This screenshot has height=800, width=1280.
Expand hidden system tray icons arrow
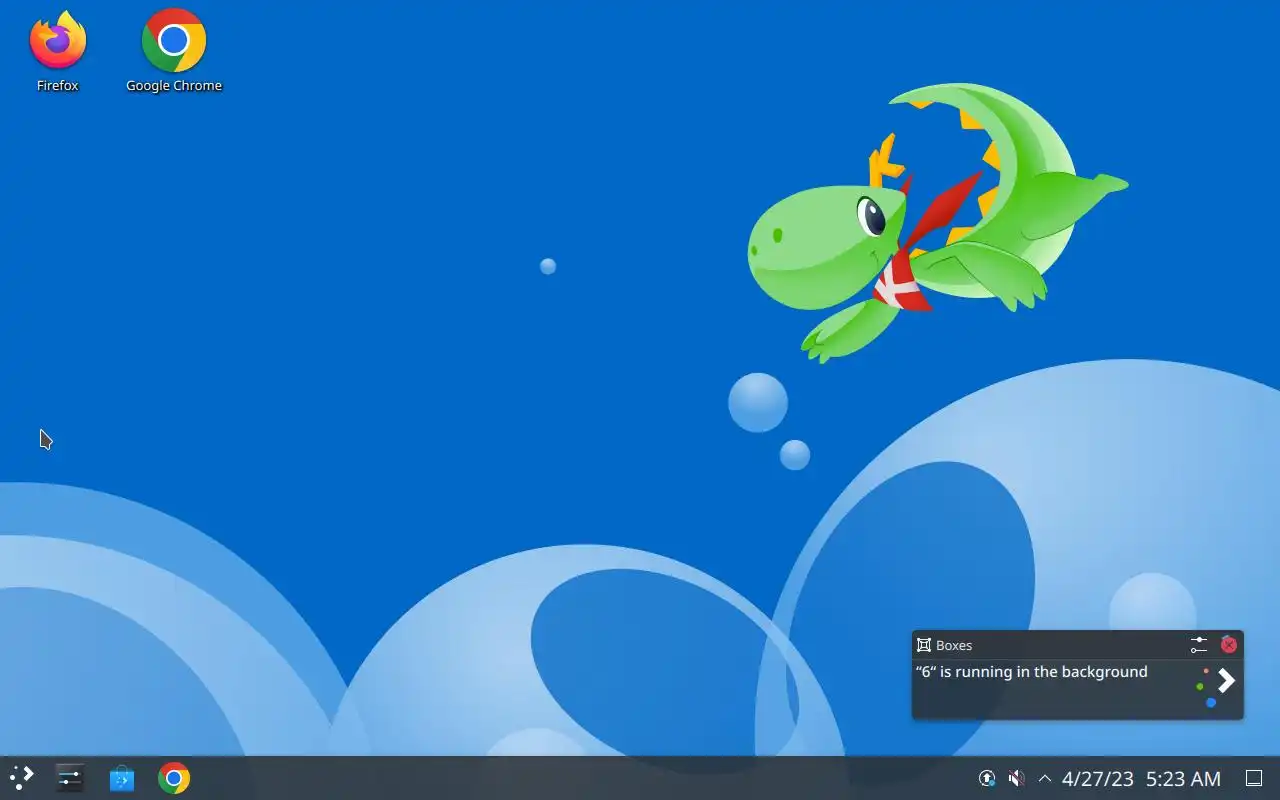click(1045, 778)
